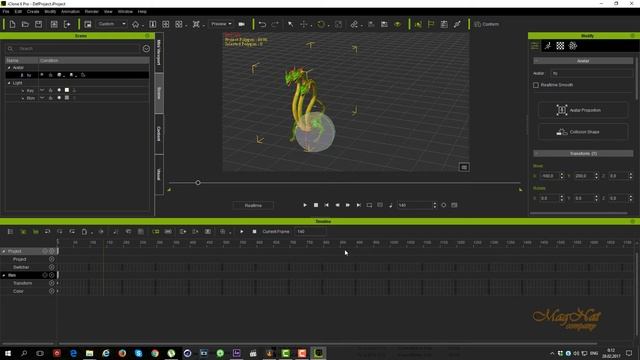This screenshot has width=640, height=360.
Task: Open the checkered material tab in Modify
Action: click(560, 46)
